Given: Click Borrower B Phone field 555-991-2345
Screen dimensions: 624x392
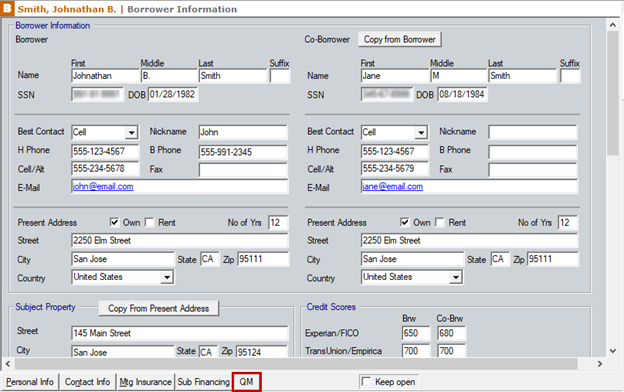Looking at the screenshot, I should click(243, 152).
